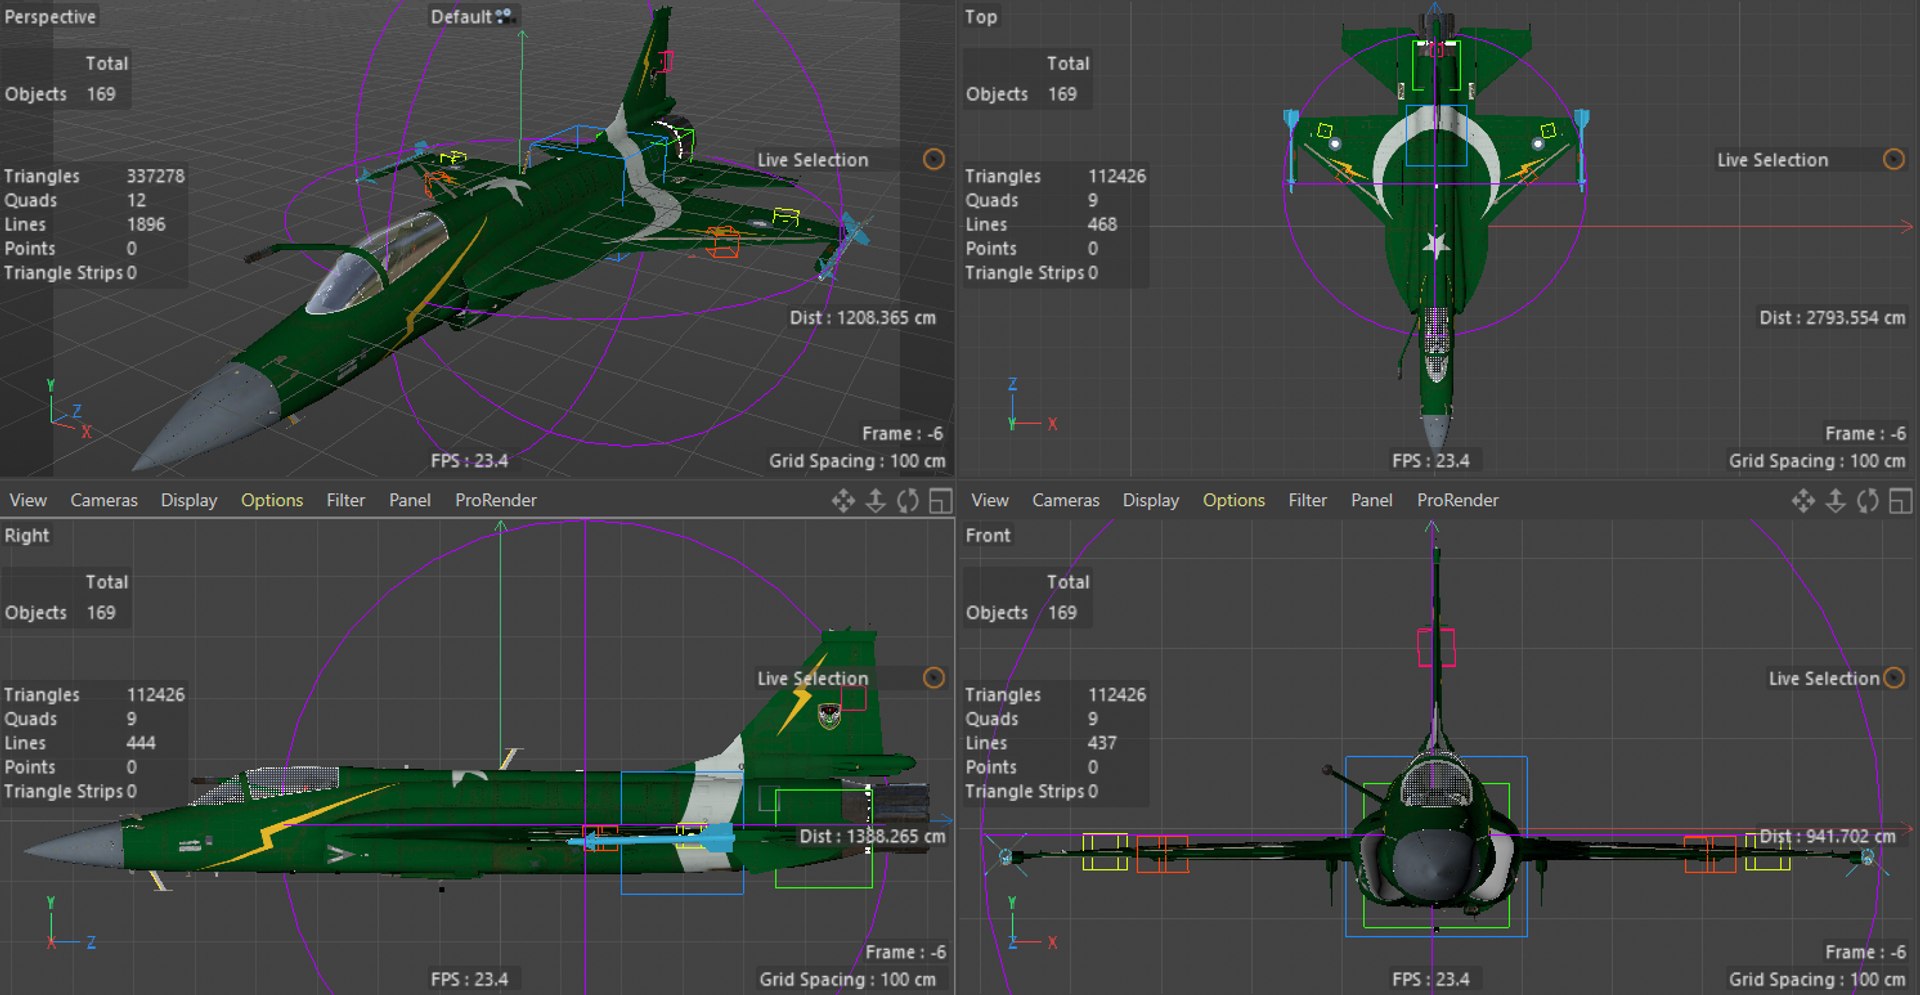Click the camera icon next to Default label

504,16
